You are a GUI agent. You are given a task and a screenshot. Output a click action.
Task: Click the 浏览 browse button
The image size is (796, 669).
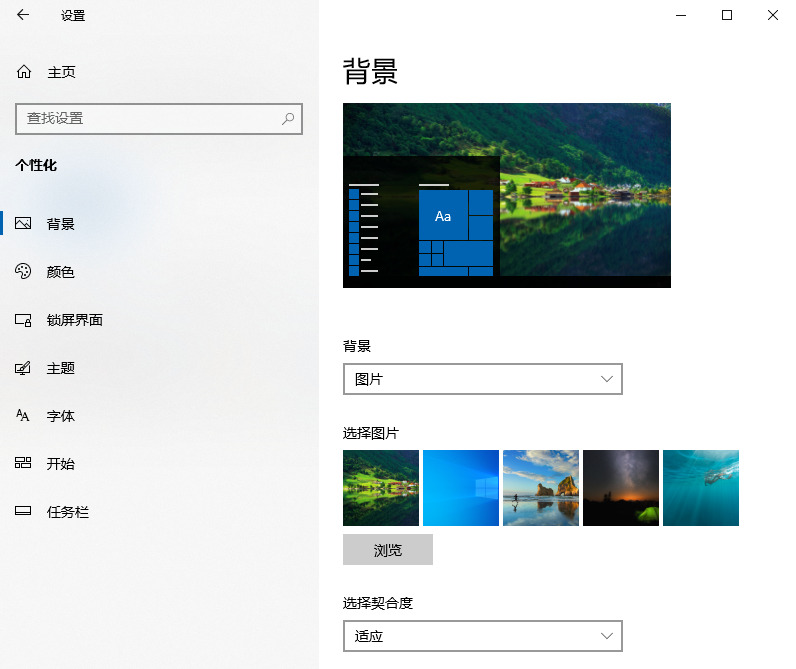pos(388,550)
